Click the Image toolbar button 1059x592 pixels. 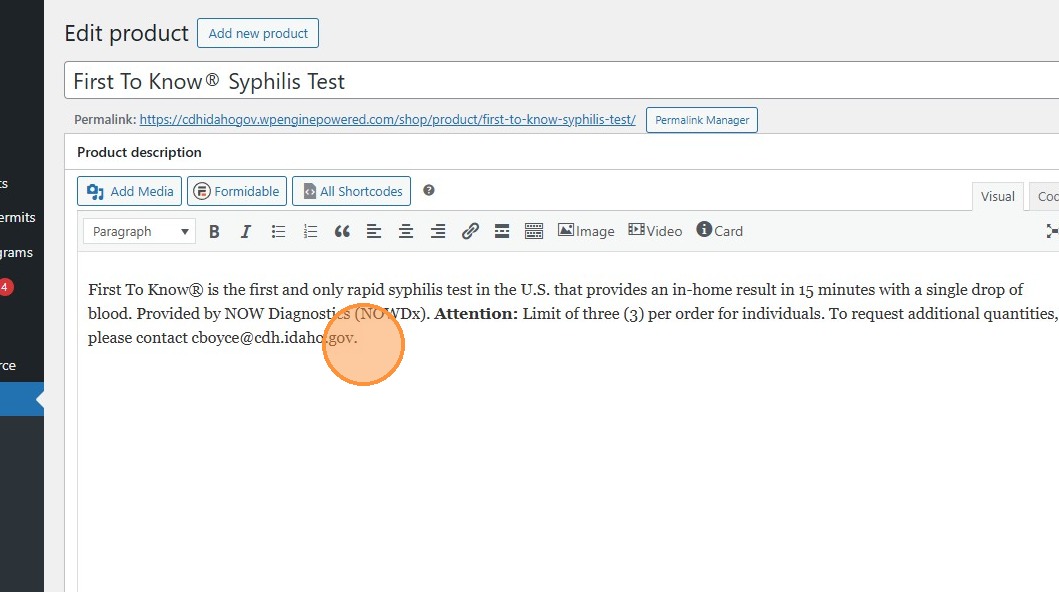(586, 231)
